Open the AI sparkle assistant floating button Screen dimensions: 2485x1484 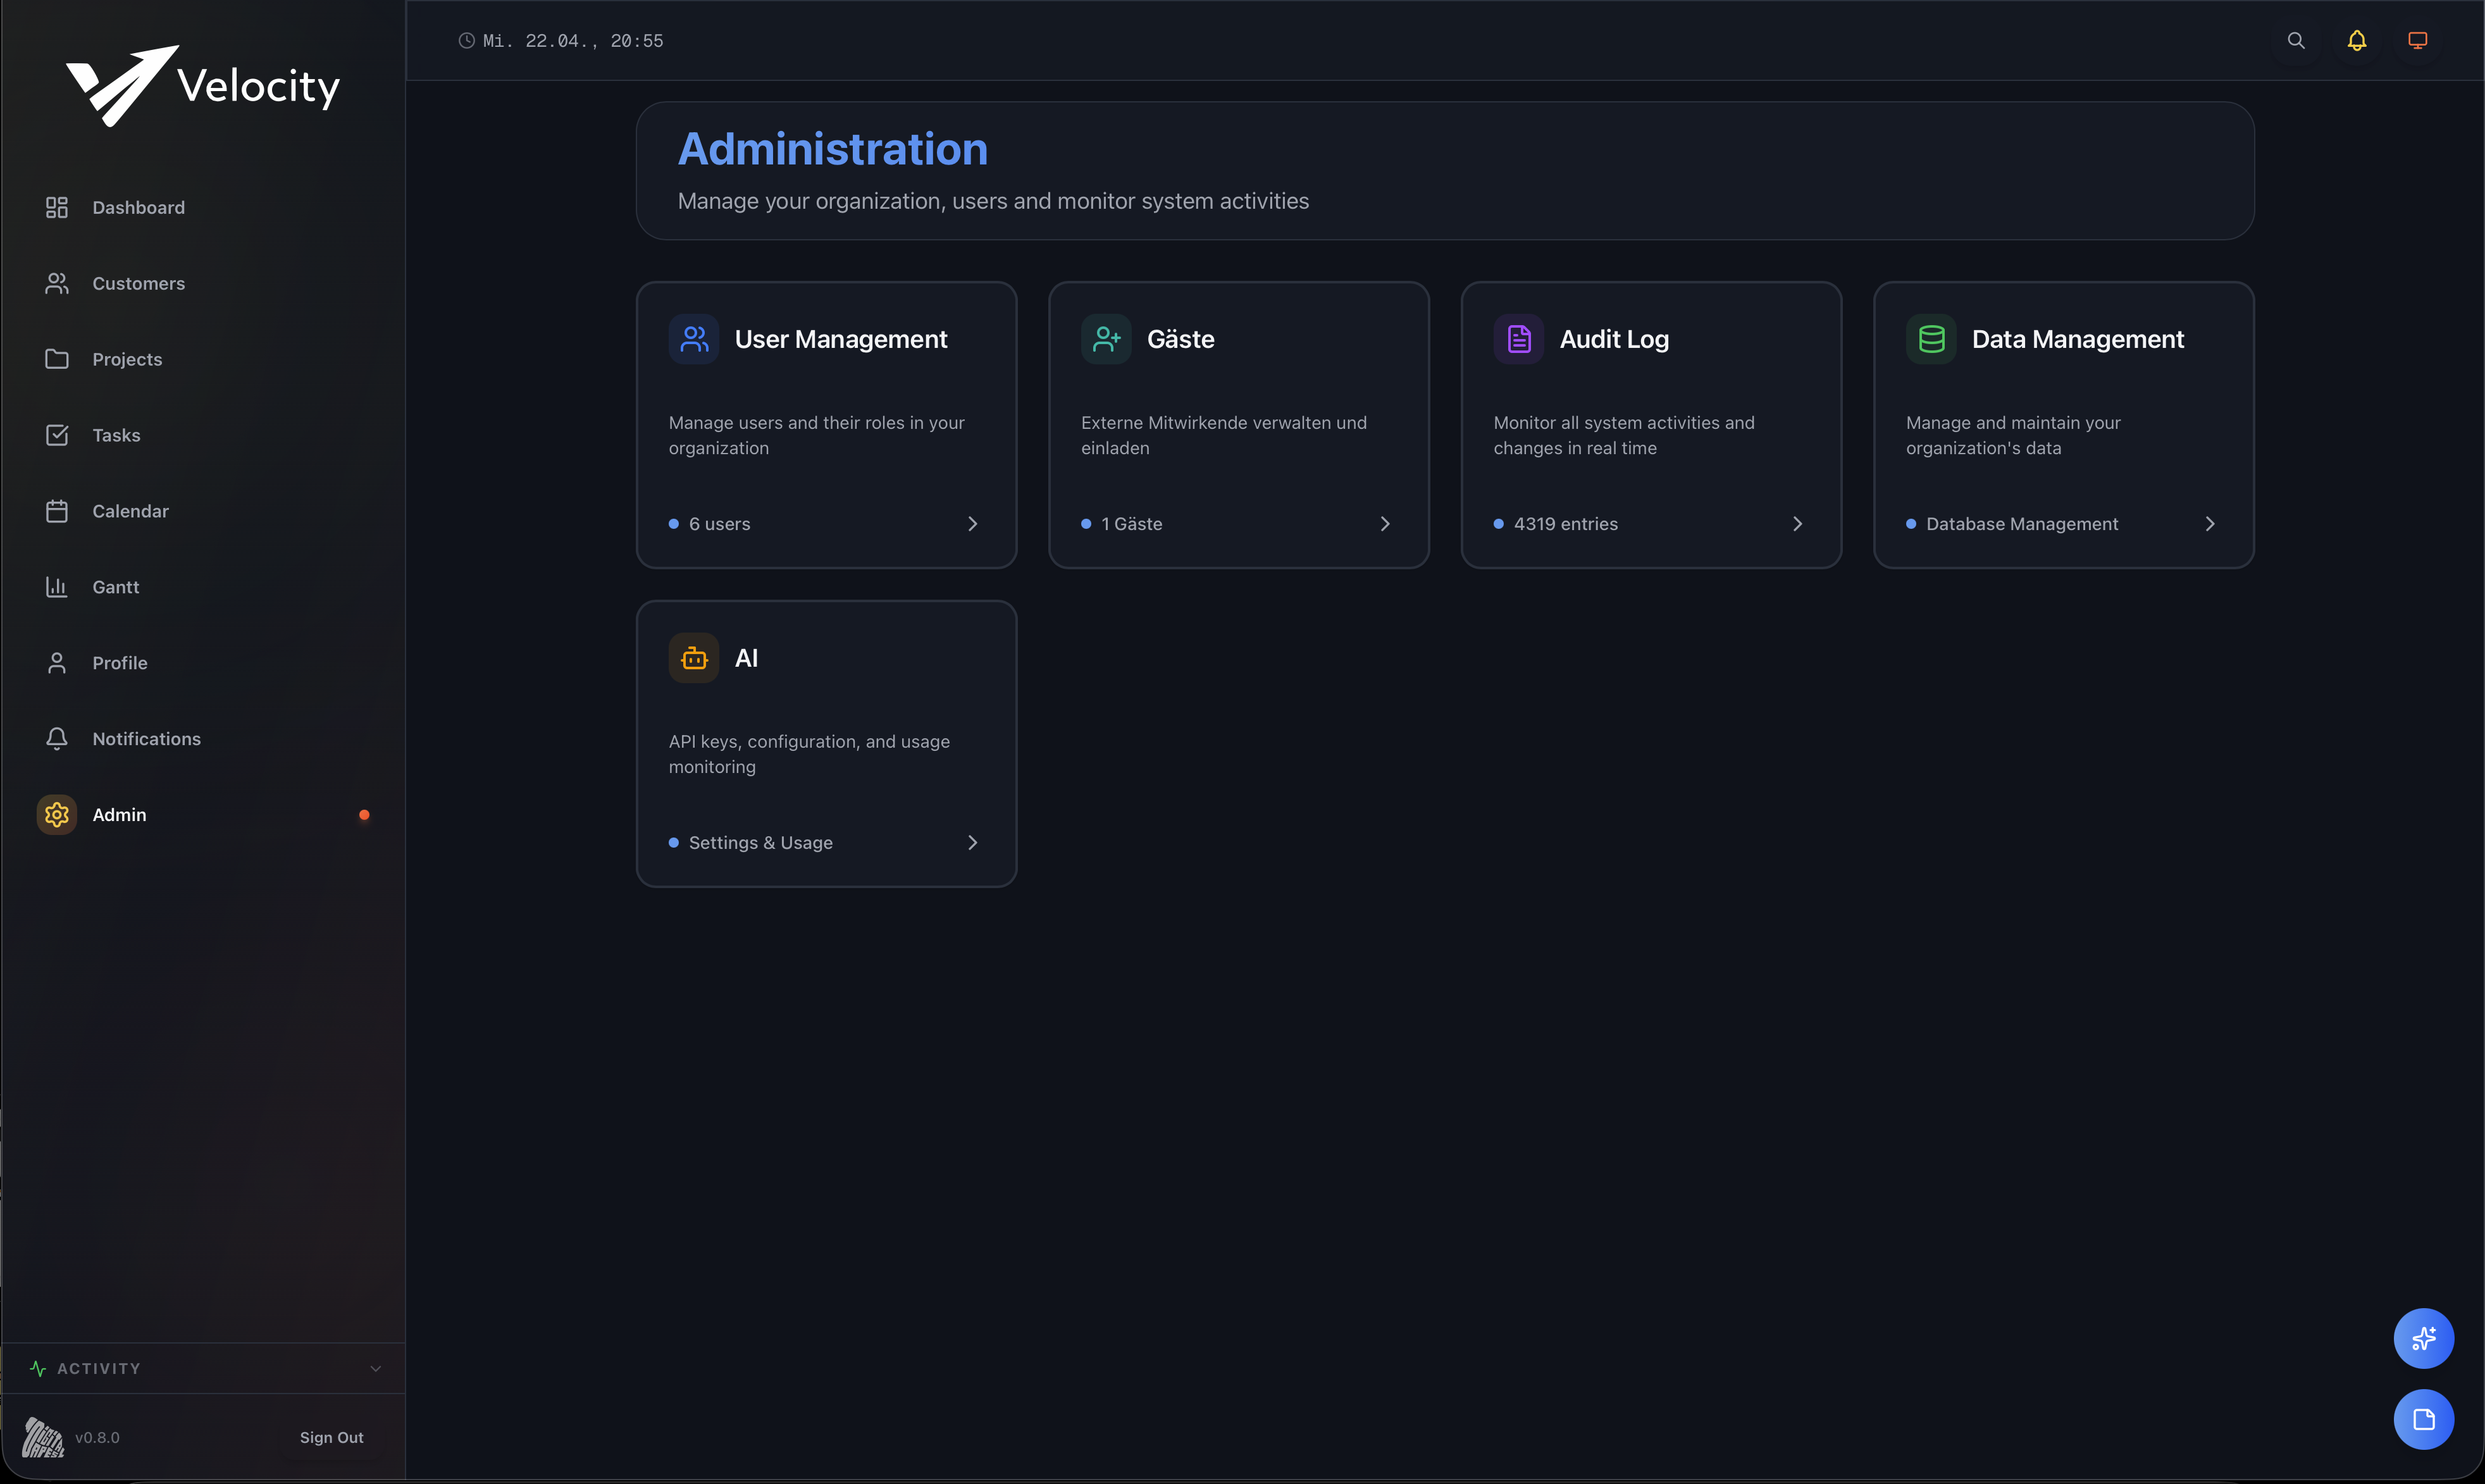[x=2423, y=1338]
